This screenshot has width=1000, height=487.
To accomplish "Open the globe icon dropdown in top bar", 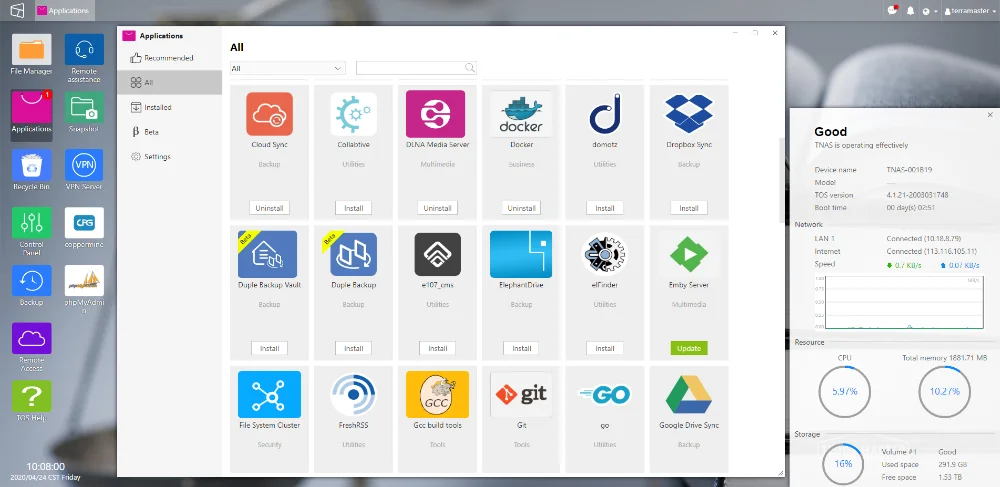I will 929,11.
